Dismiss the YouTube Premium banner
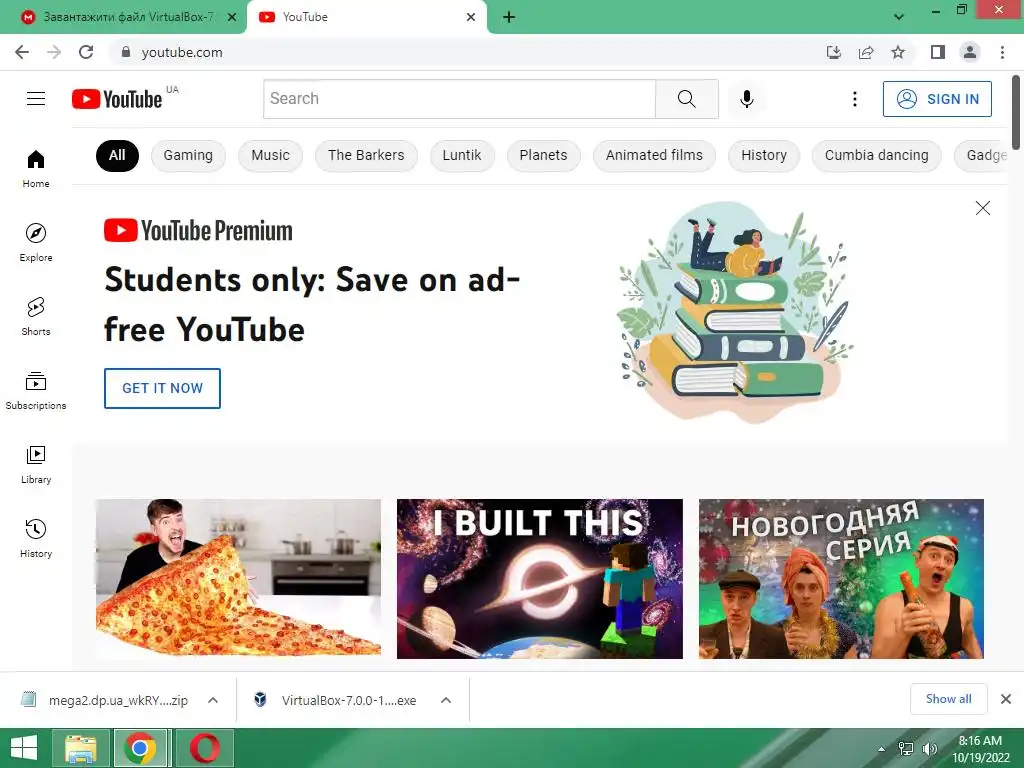 pos(983,208)
